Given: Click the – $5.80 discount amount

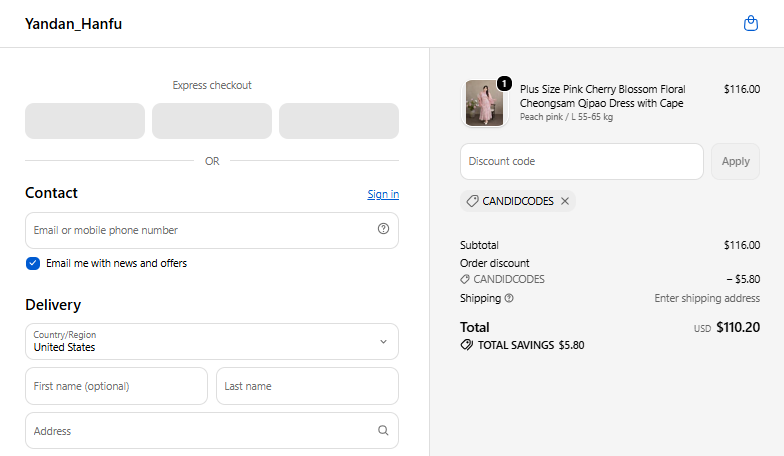Looking at the screenshot, I should (x=743, y=279).
